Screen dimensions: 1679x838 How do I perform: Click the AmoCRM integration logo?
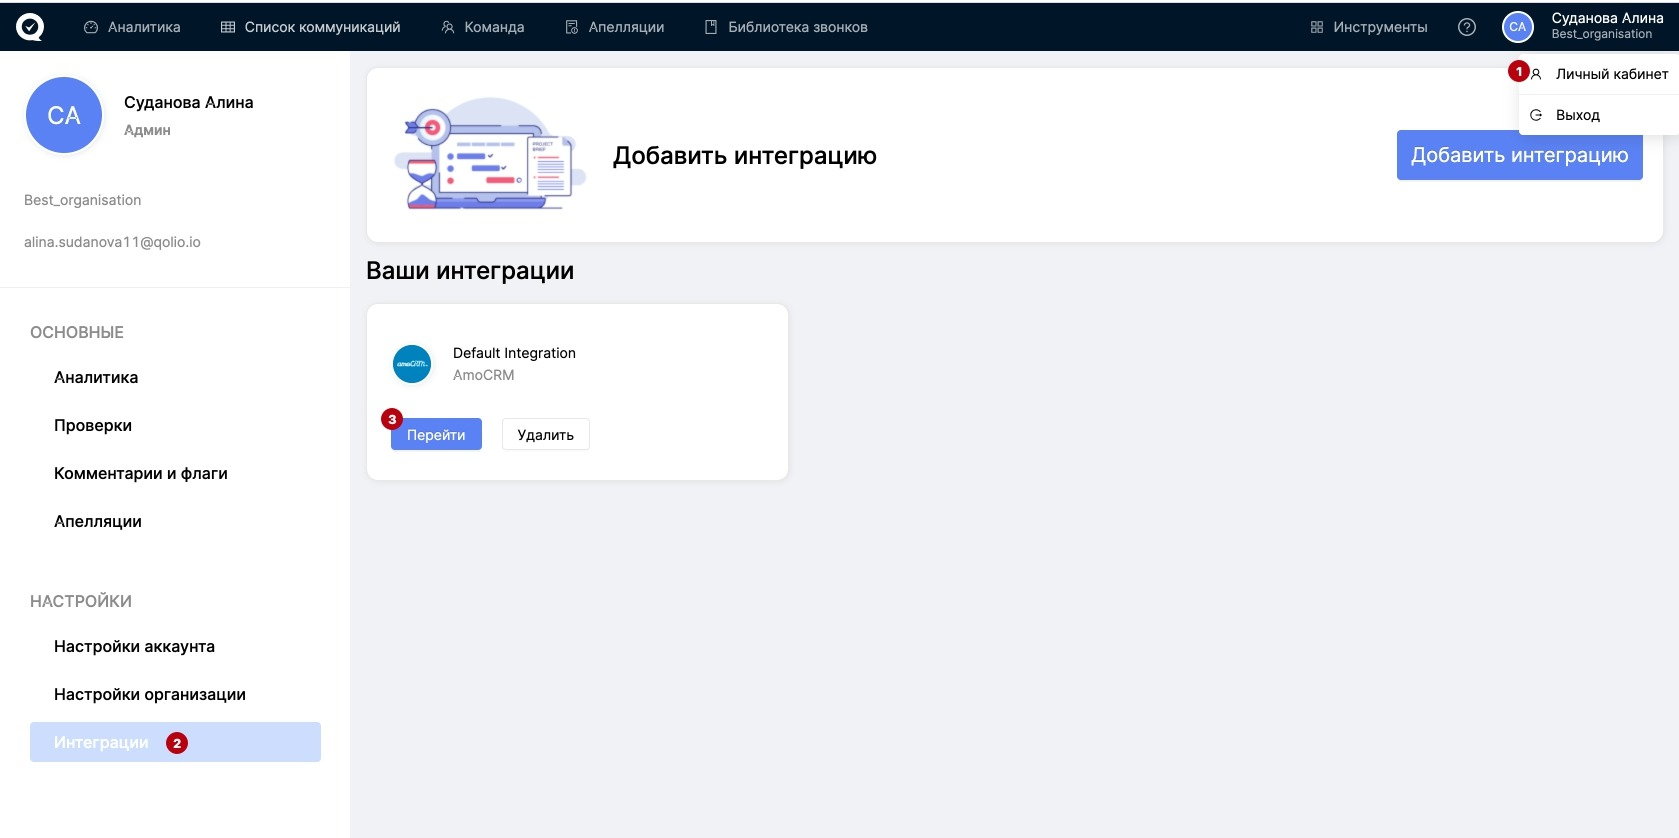(x=412, y=364)
